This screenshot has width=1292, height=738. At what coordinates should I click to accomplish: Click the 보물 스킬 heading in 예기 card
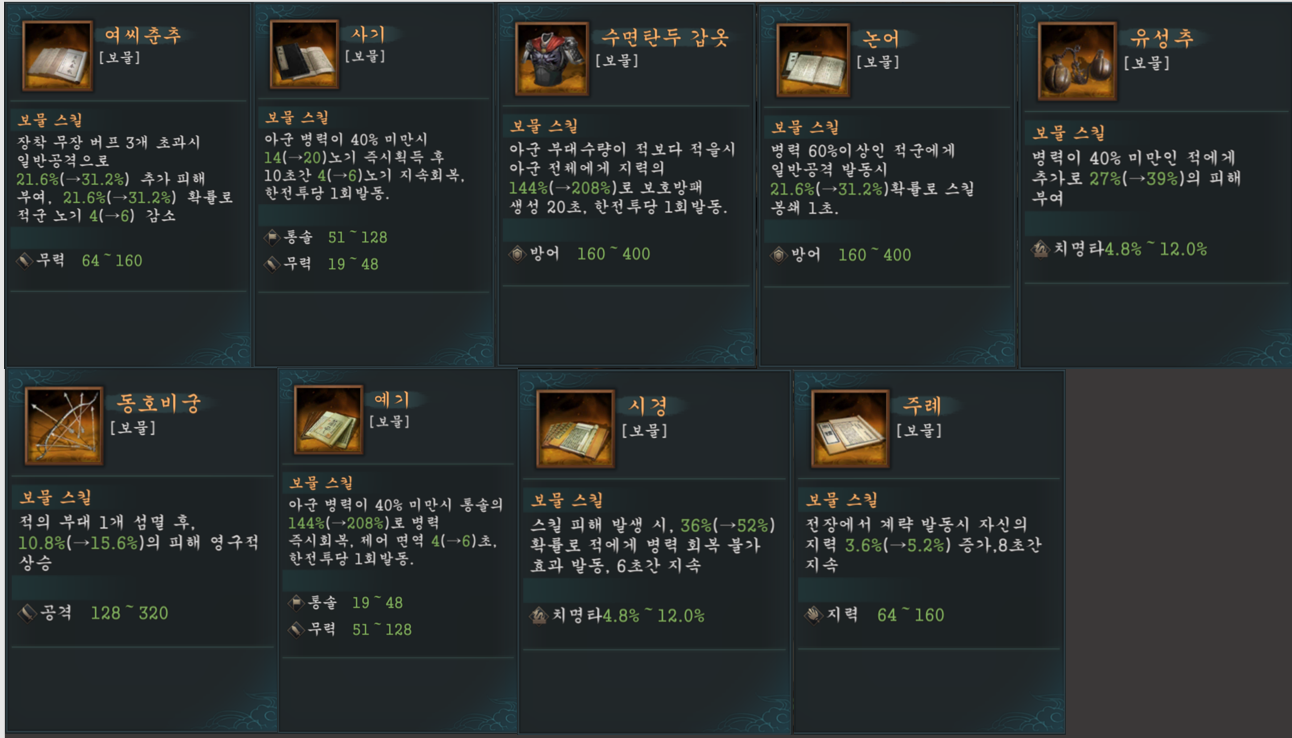321,484
